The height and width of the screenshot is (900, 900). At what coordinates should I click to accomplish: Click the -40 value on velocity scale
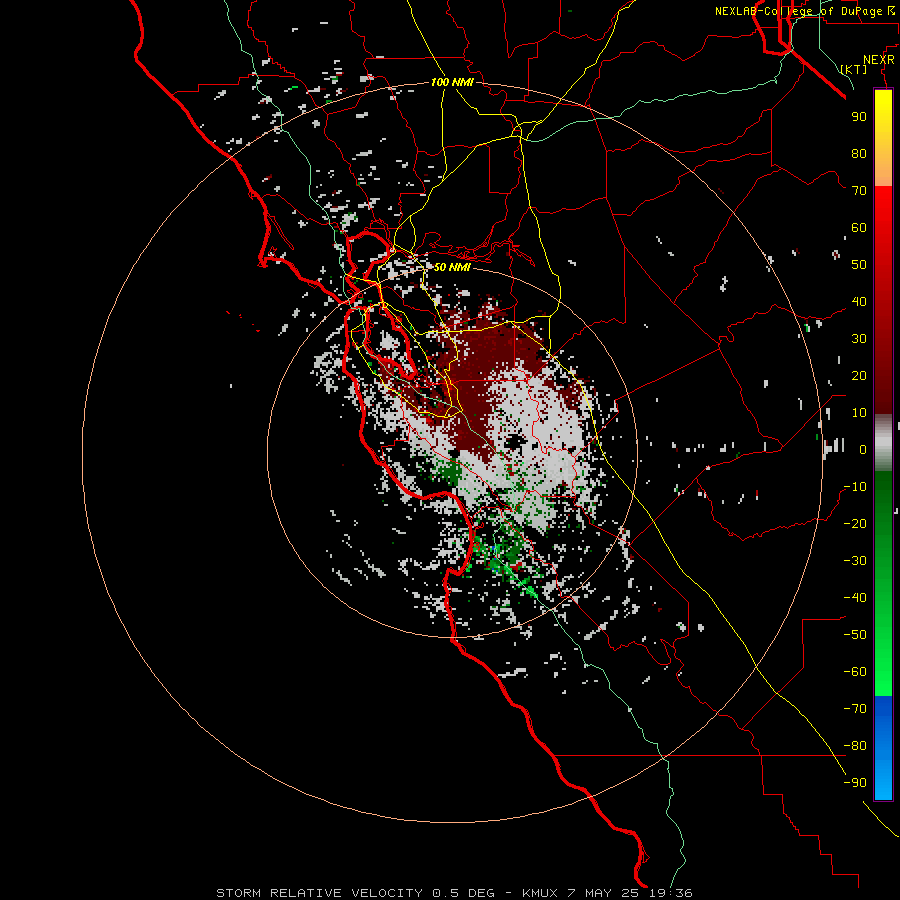coord(855,598)
